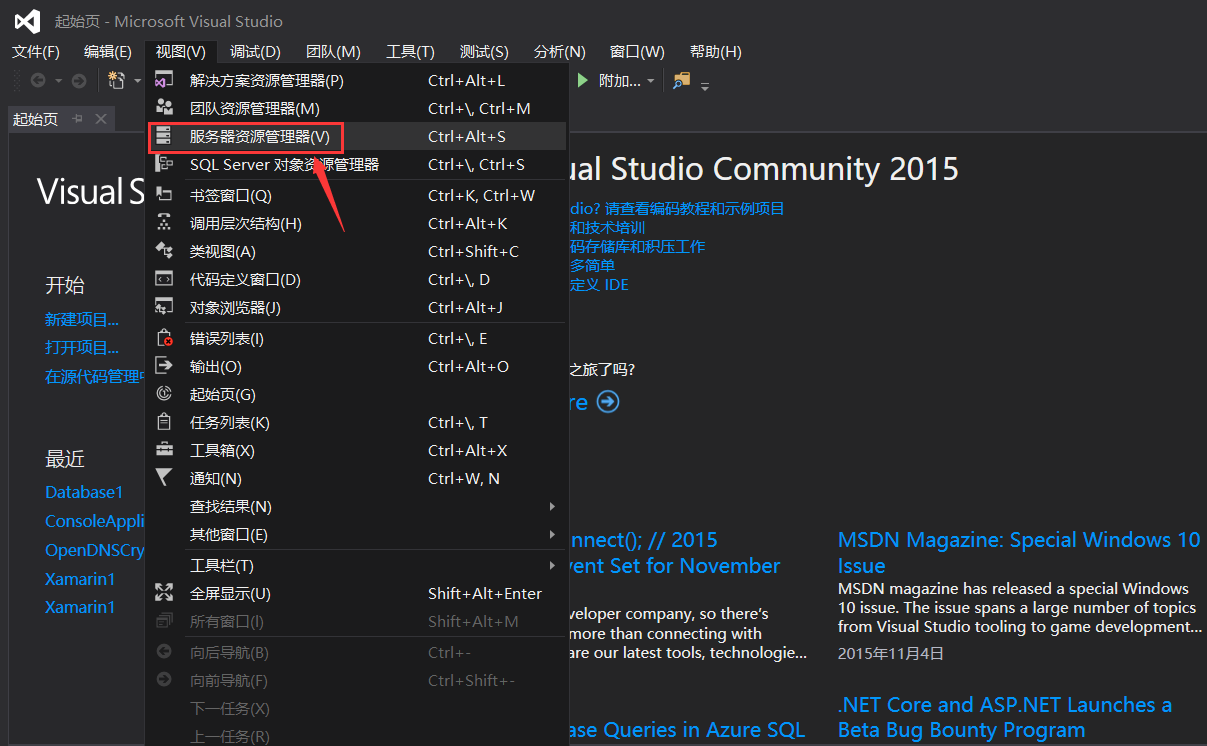The width and height of the screenshot is (1207, 746).
Task: Click the Solution Explorer icon in View menu
Action: point(164,80)
